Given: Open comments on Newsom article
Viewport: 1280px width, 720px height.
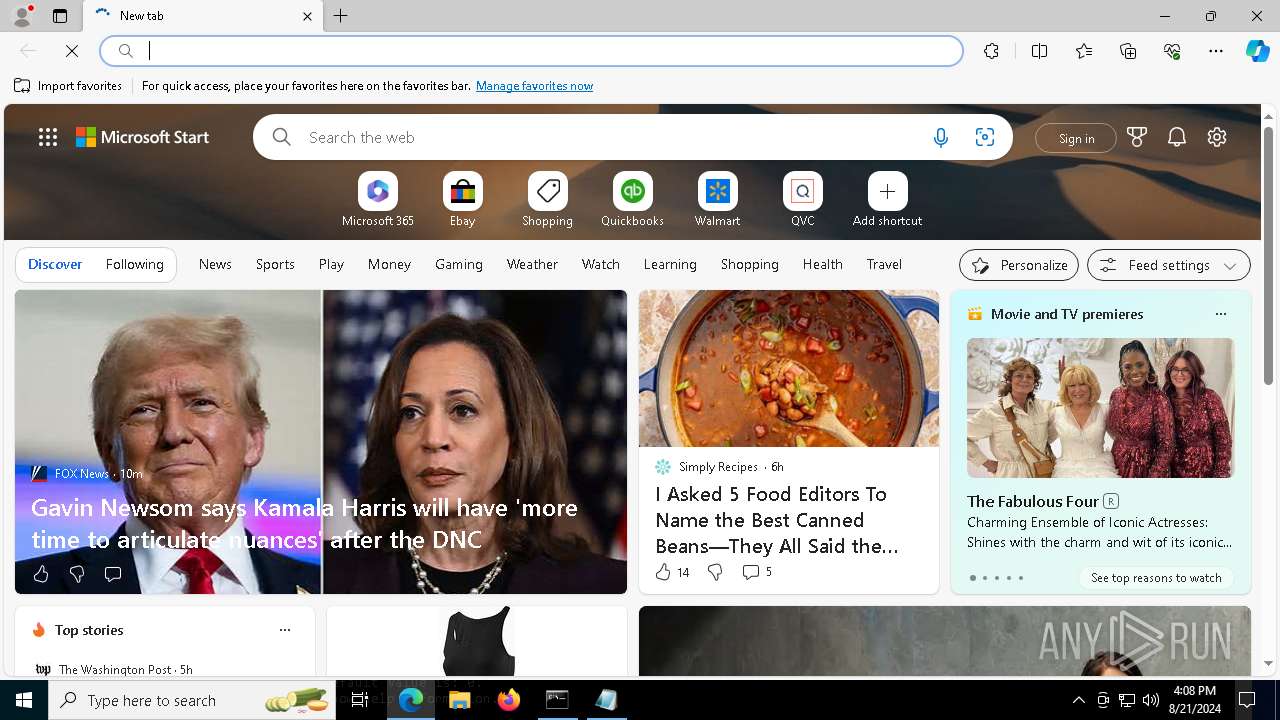Looking at the screenshot, I should coord(113,574).
